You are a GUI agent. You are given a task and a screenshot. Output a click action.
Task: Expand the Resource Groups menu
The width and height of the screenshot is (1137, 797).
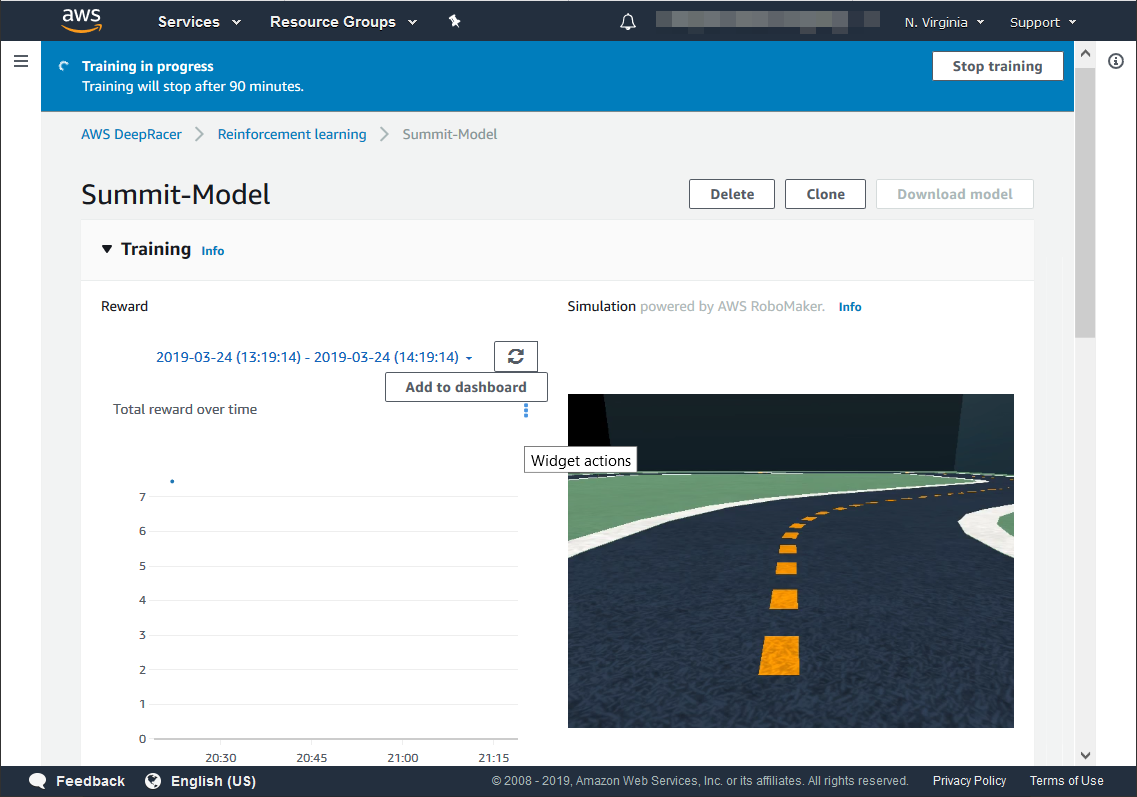point(343,22)
